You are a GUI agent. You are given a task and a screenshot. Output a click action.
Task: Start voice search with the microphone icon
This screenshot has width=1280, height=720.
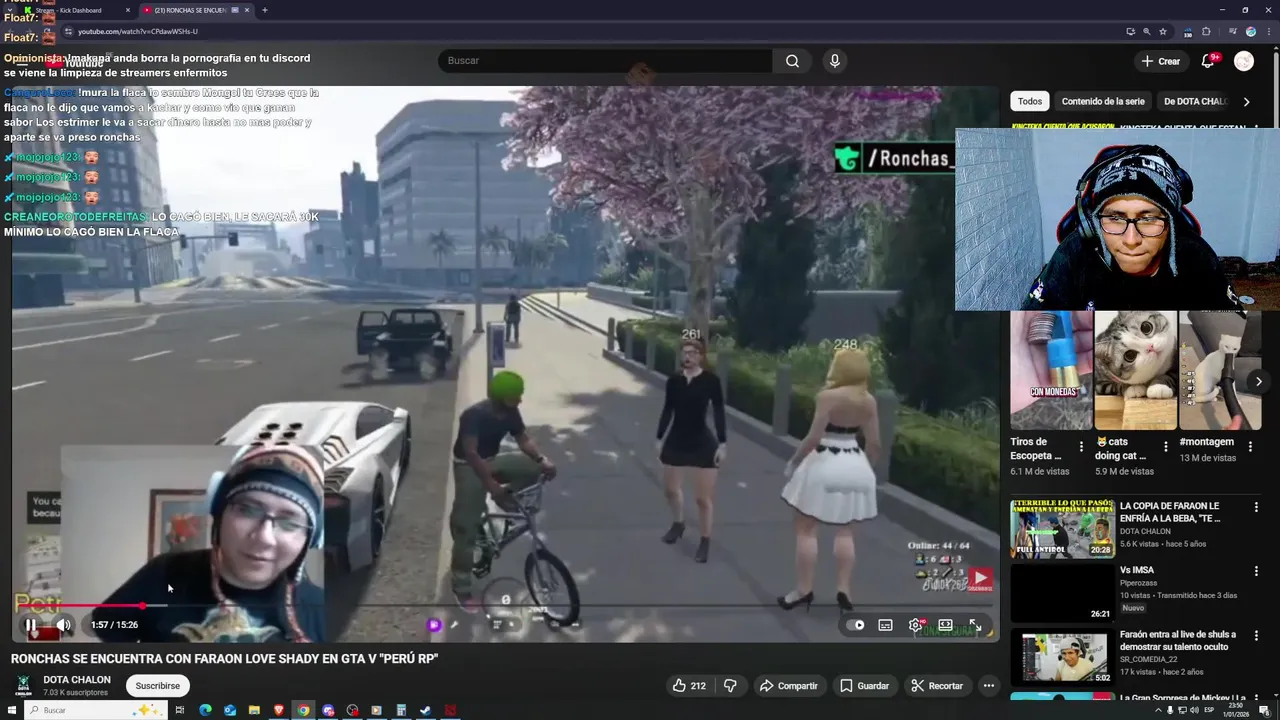click(x=835, y=61)
